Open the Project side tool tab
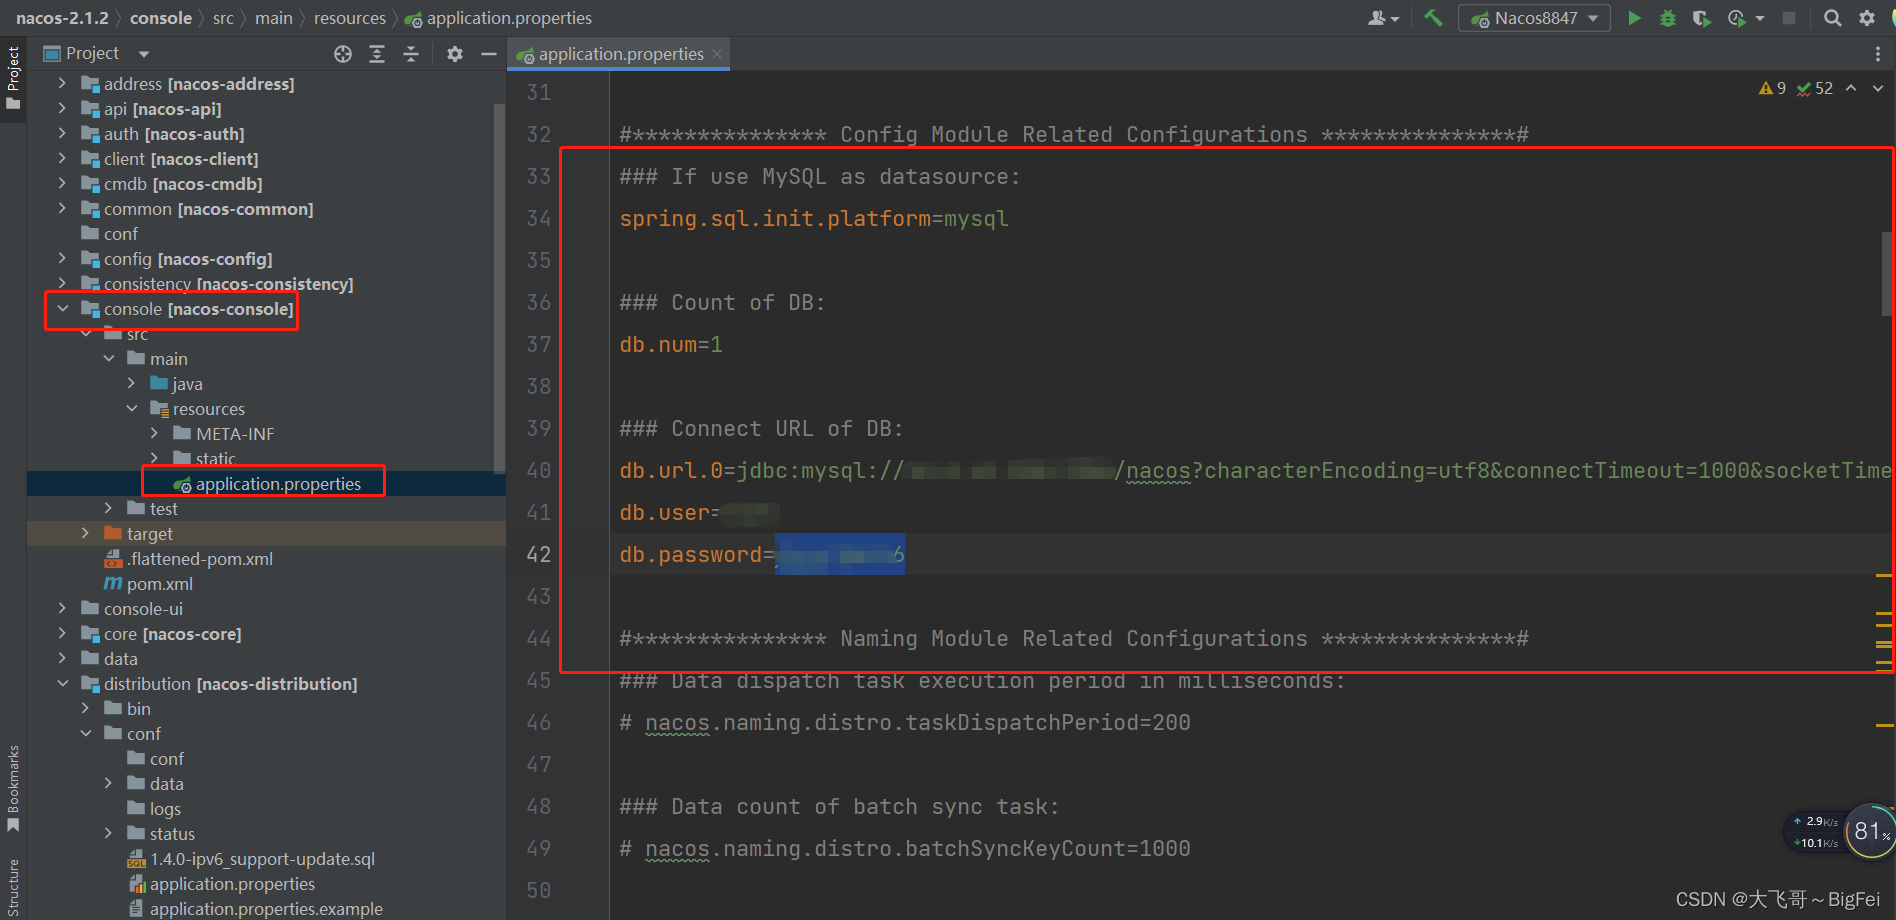The width and height of the screenshot is (1896, 920). [x=13, y=80]
